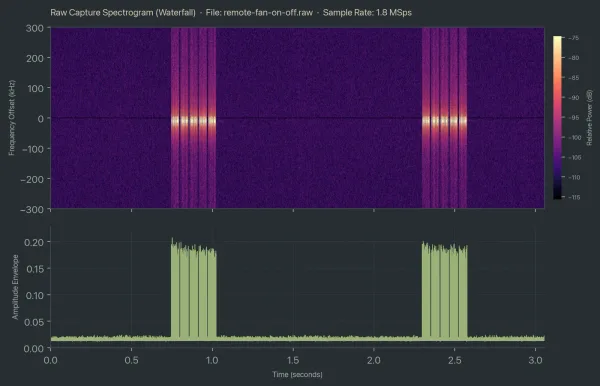Click the Sample Rate: 1.8 MSps text
The width and height of the screenshot is (600, 386).
(367, 13)
